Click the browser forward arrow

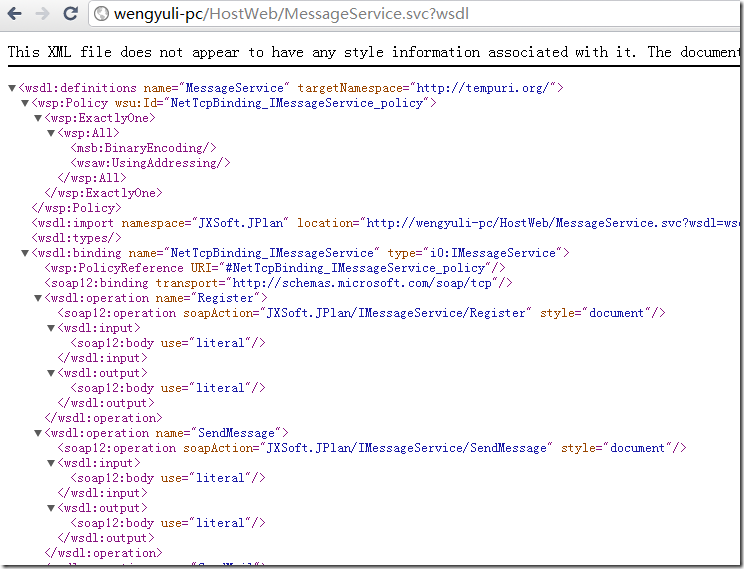(43, 14)
